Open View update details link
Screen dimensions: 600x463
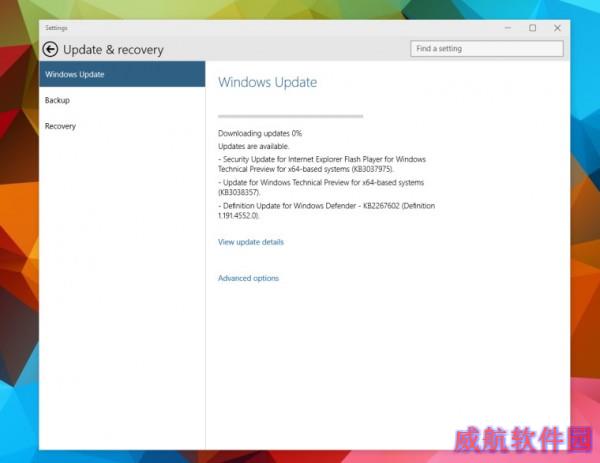251,242
